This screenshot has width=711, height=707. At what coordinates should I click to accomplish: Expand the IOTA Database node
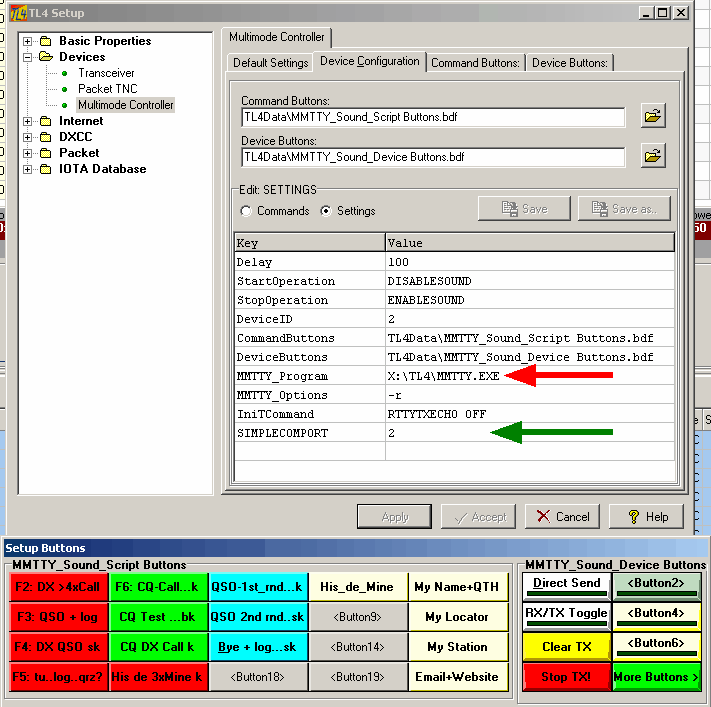click(x=27, y=169)
